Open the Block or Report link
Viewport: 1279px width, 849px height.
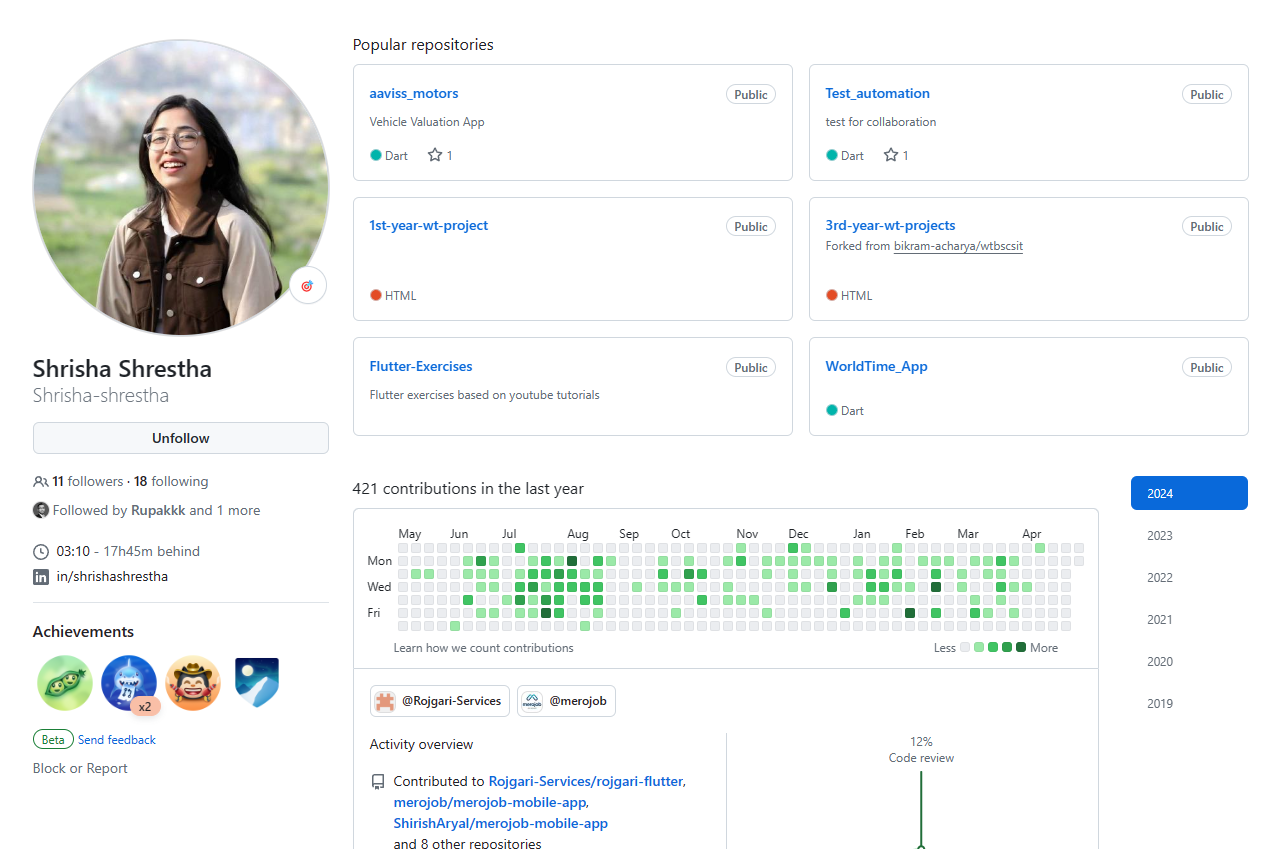(x=80, y=767)
